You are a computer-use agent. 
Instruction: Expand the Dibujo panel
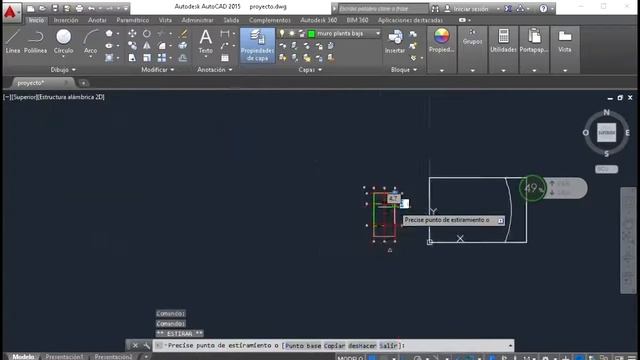(63, 70)
